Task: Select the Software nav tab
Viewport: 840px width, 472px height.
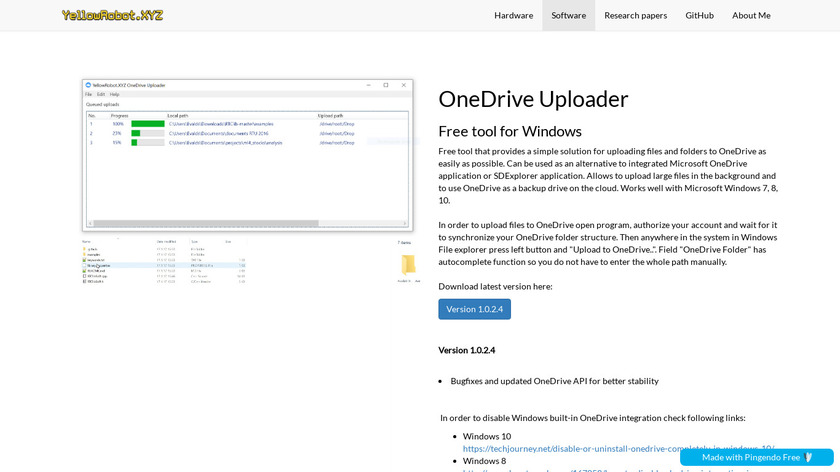Action: 568,15
